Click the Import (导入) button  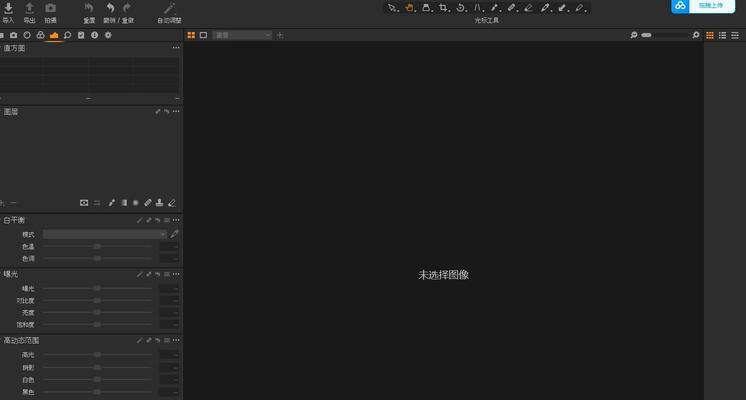(x=8, y=12)
